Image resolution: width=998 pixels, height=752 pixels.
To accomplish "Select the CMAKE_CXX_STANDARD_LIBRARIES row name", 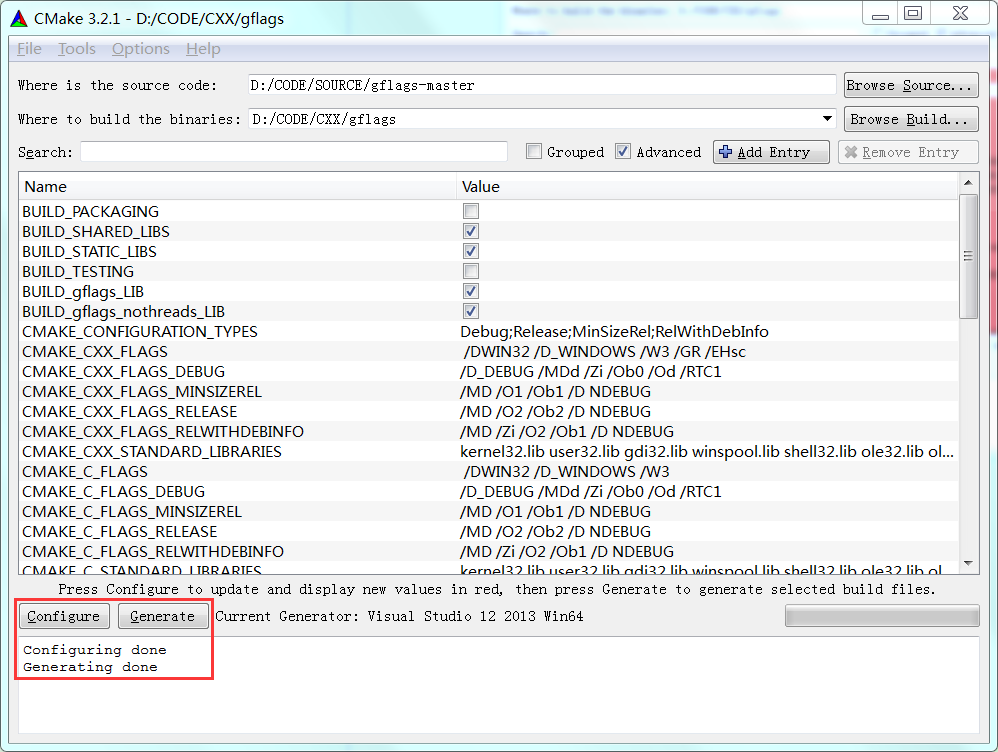I will 151,451.
